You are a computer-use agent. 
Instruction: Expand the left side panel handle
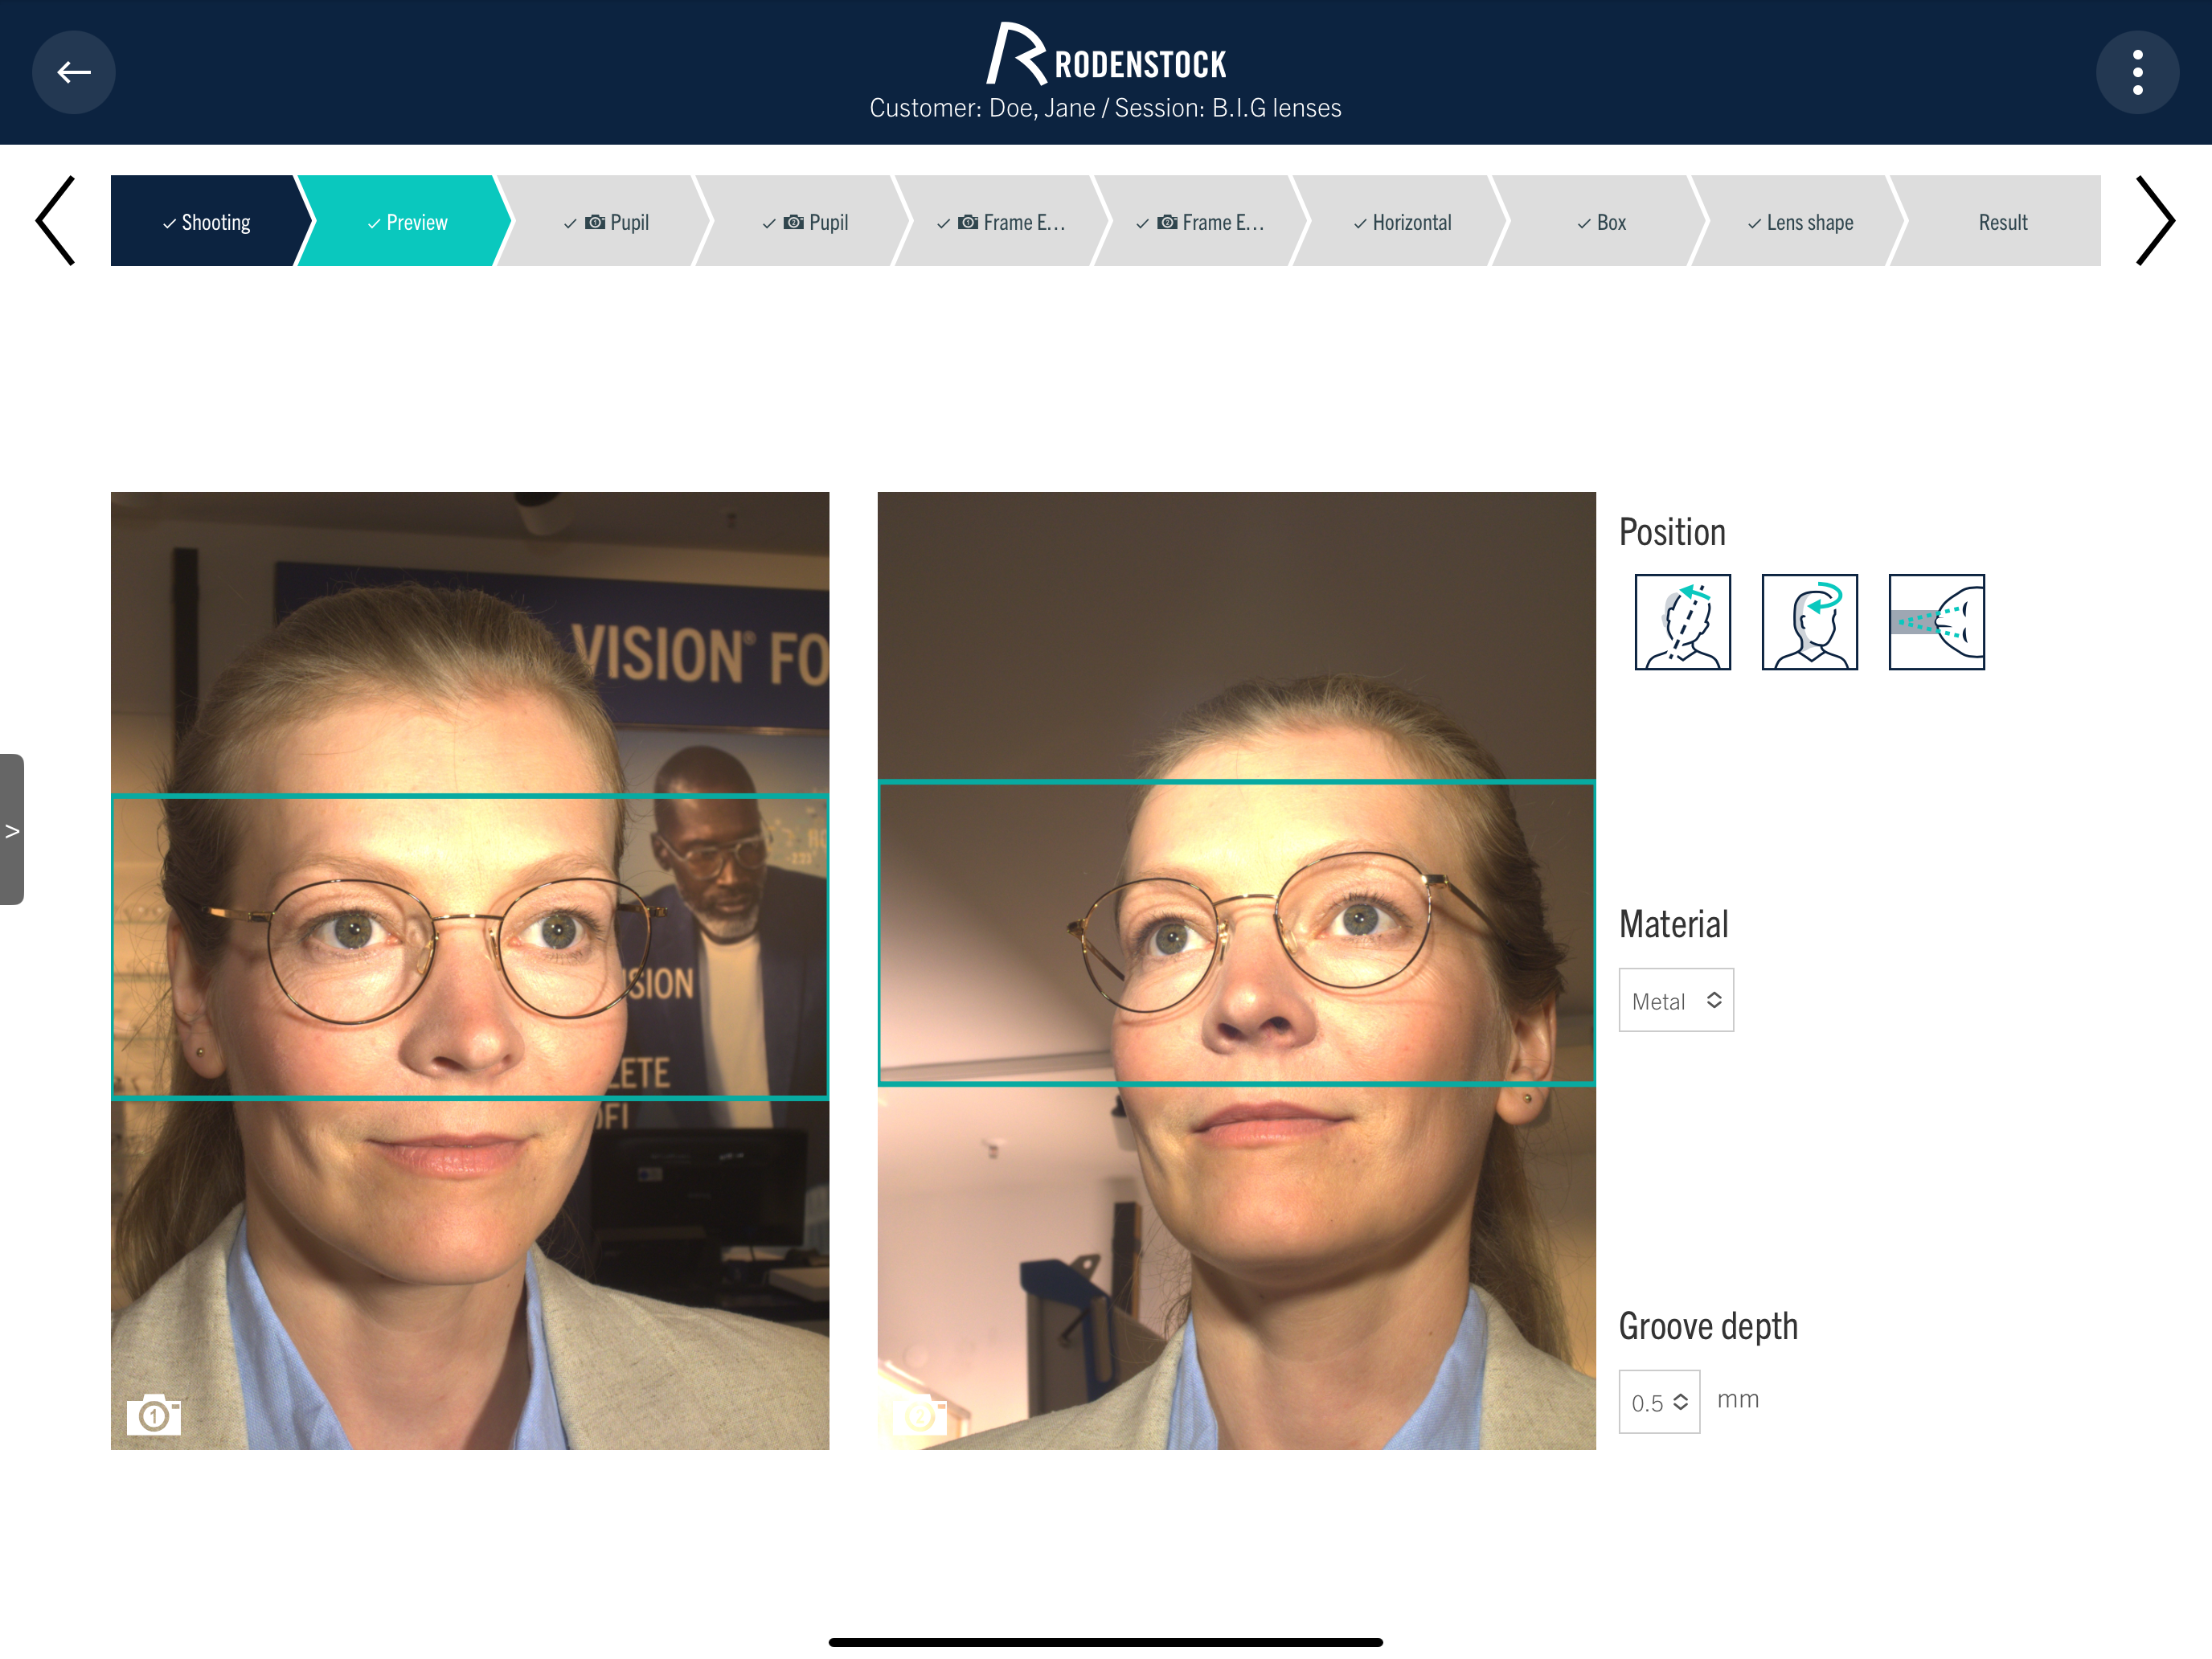[x=11, y=829]
